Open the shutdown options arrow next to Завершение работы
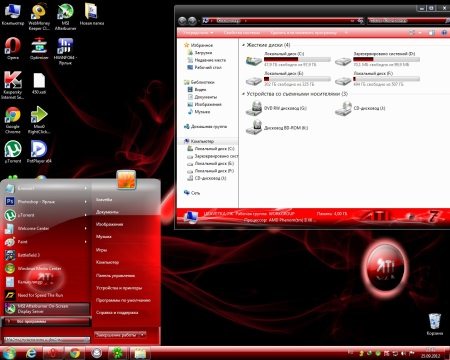 [142, 334]
